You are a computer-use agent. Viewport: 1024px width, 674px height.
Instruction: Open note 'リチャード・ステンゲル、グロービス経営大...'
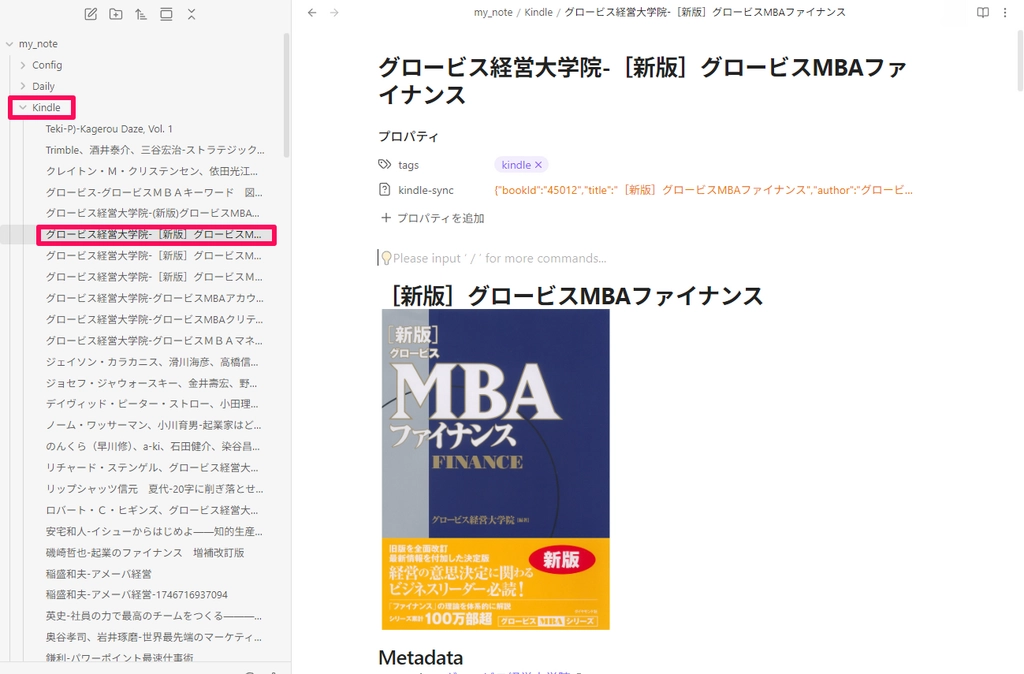[152, 468]
